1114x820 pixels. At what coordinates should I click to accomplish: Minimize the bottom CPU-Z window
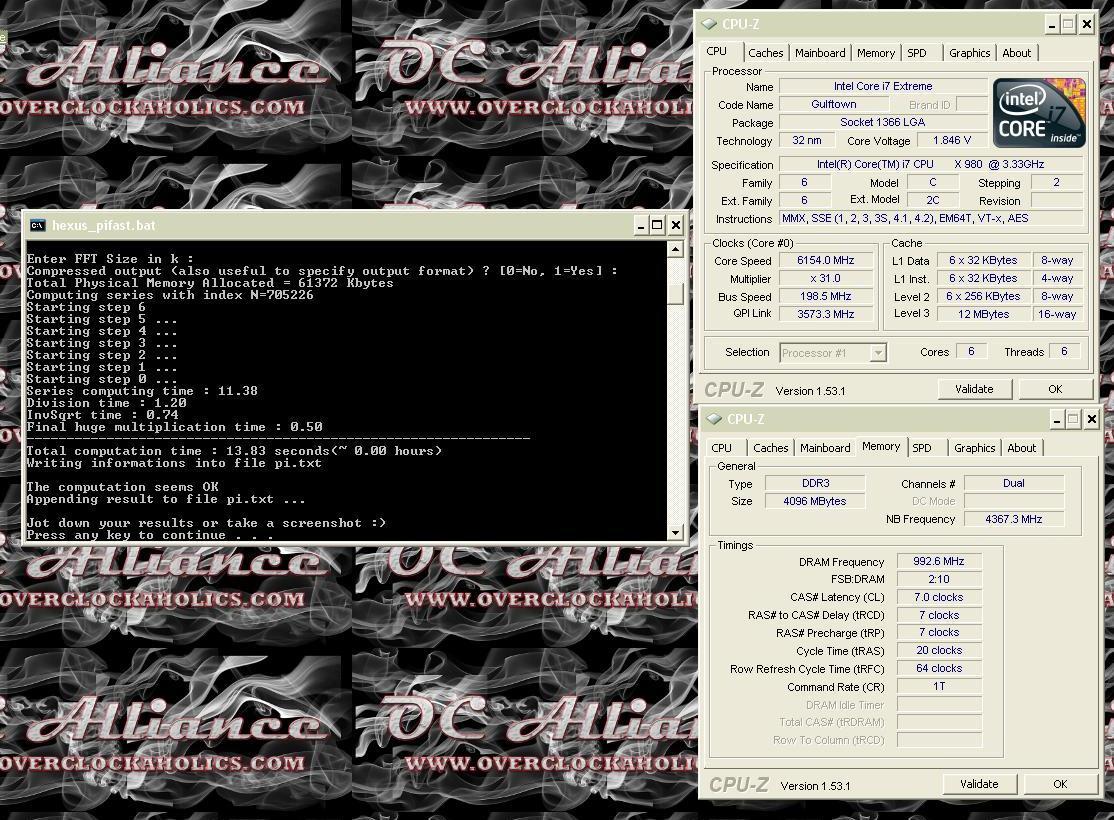click(1056, 419)
